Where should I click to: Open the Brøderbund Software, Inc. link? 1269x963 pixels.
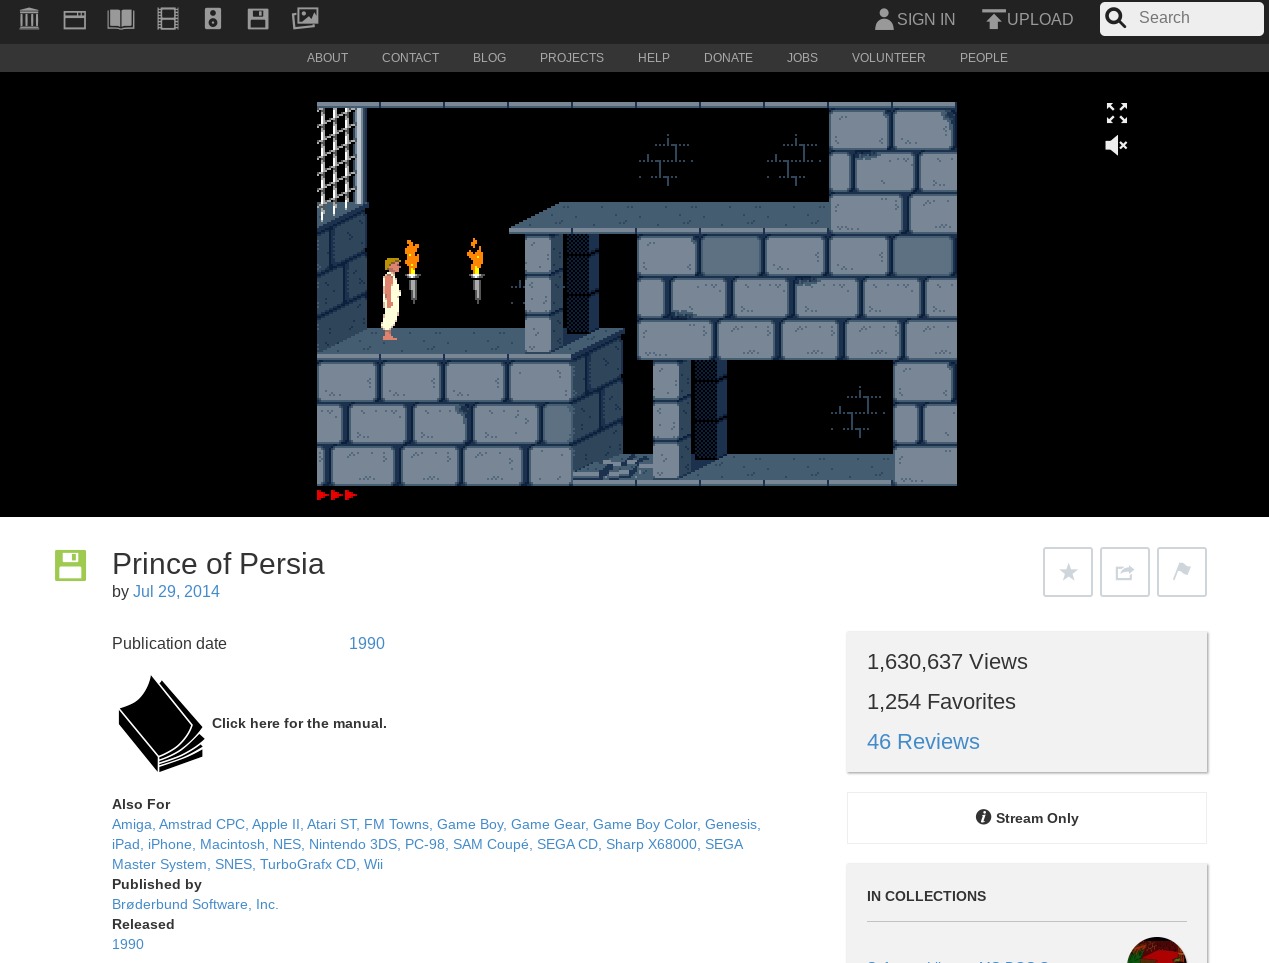[195, 904]
